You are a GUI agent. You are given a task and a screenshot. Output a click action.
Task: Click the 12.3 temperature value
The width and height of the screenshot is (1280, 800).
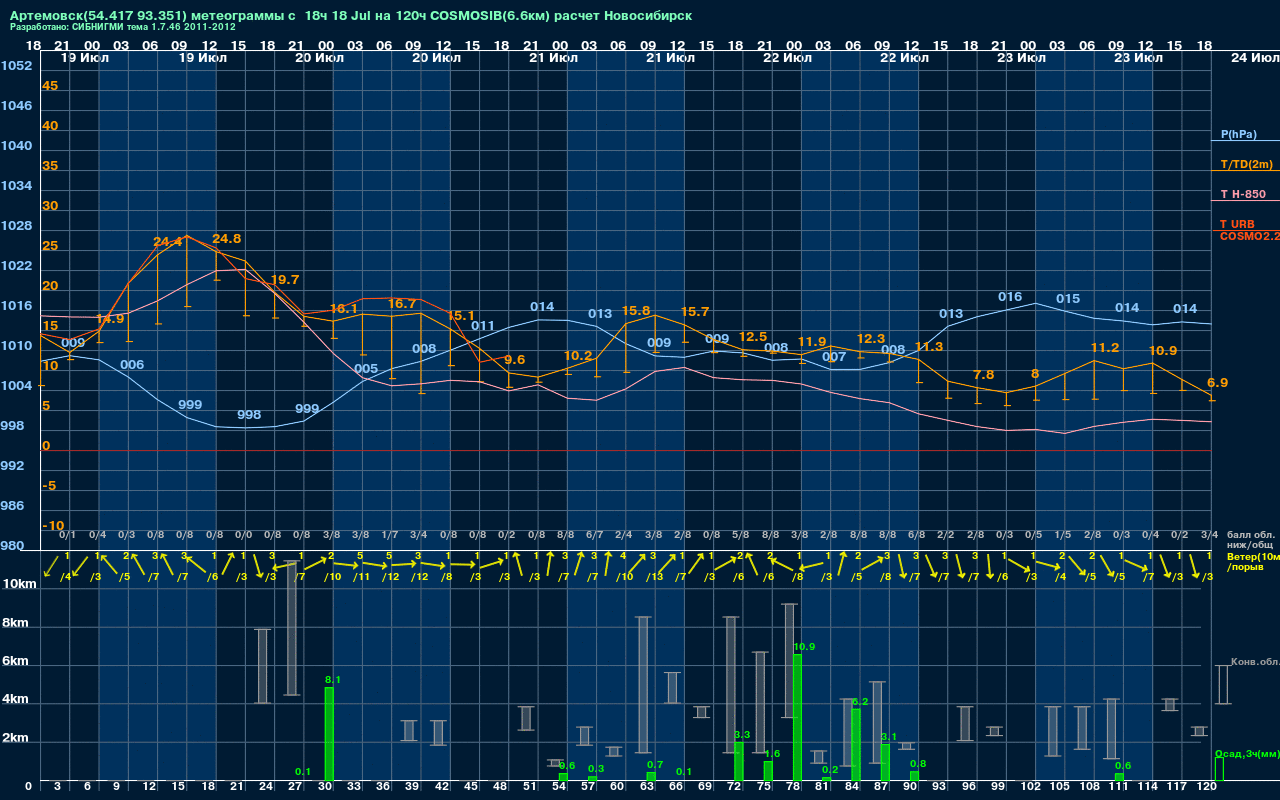click(x=871, y=339)
